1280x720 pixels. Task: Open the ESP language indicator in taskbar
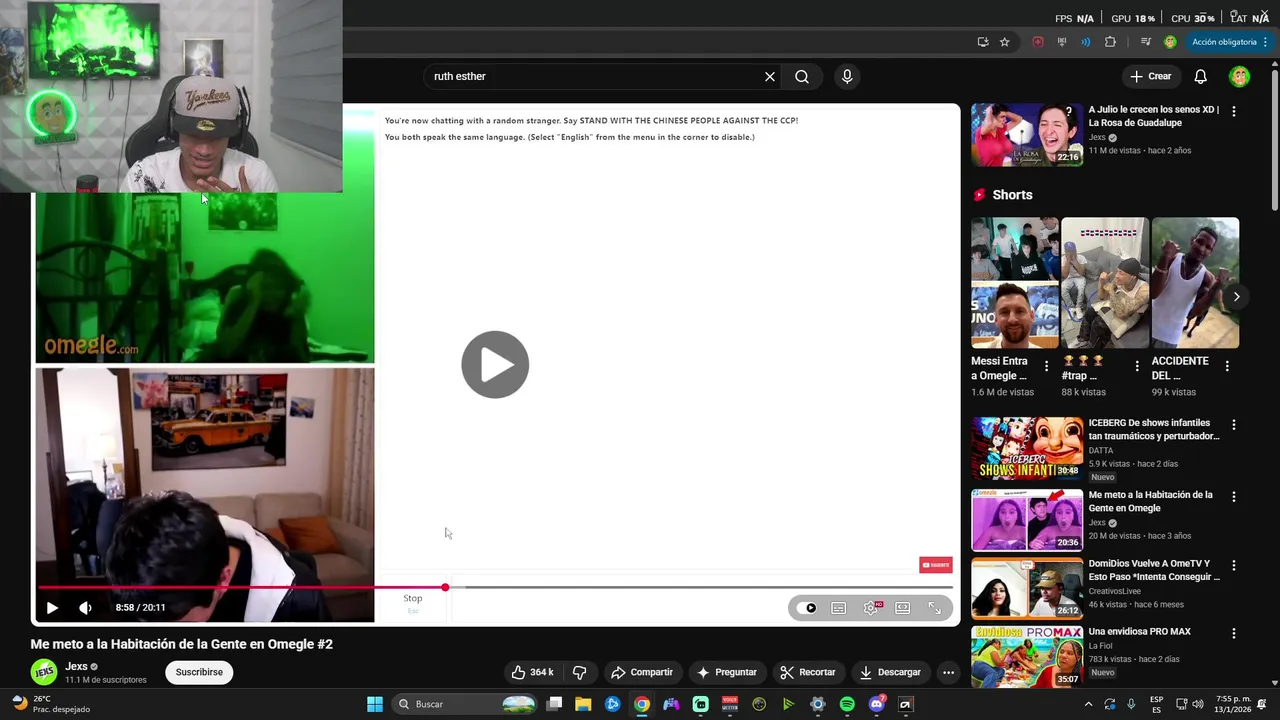[x=1156, y=704]
